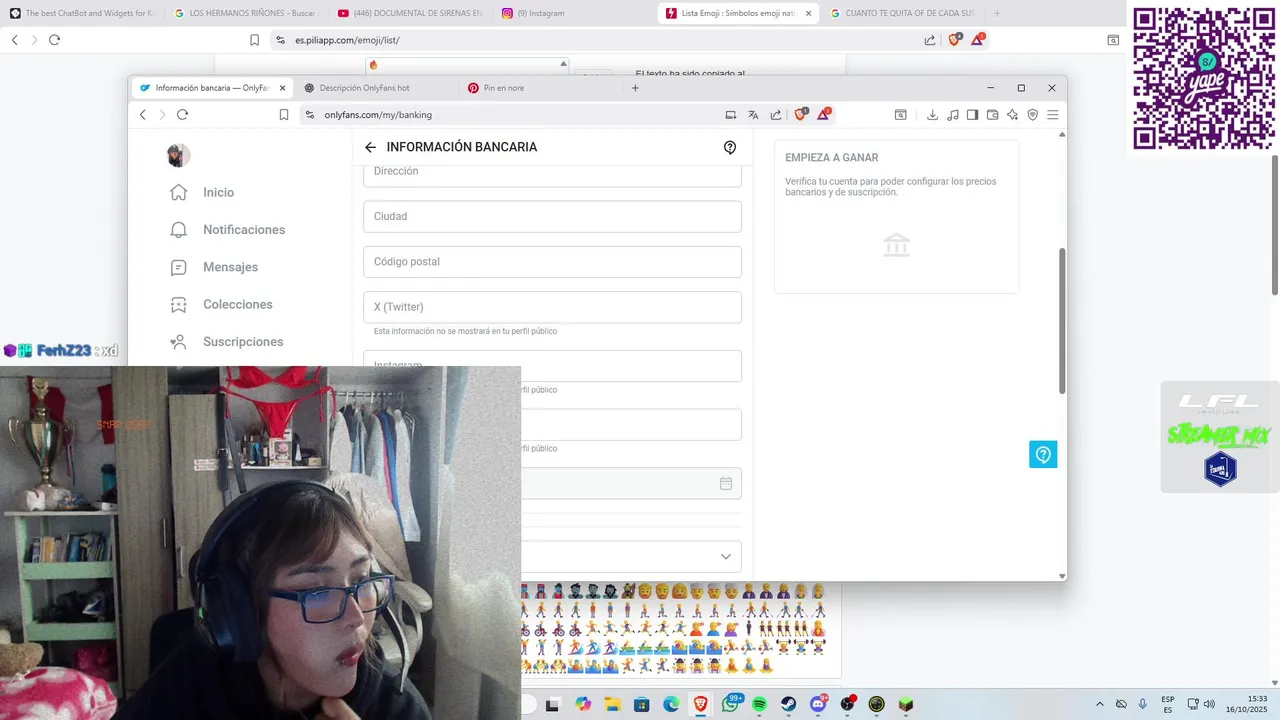
Task: Open the Brave VPN shield icon
Action: point(1033,115)
